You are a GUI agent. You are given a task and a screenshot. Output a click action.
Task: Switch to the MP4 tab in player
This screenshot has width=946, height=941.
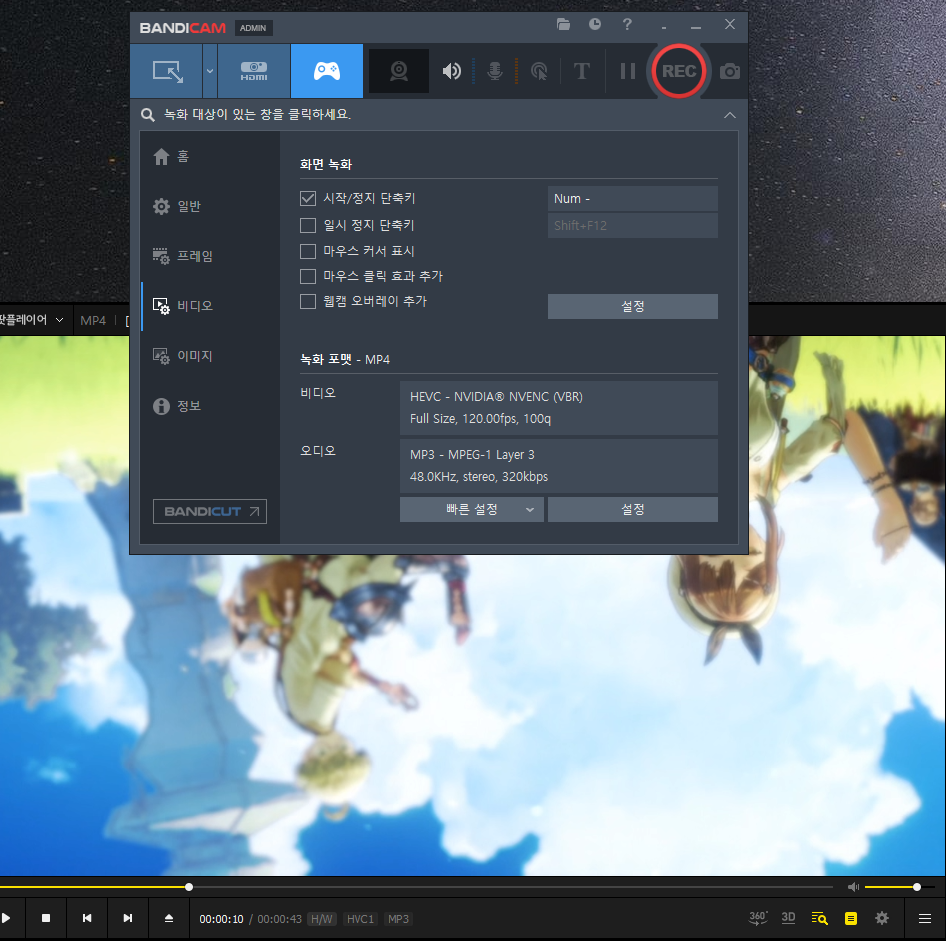pyautogui.click(x=93, y=320)
